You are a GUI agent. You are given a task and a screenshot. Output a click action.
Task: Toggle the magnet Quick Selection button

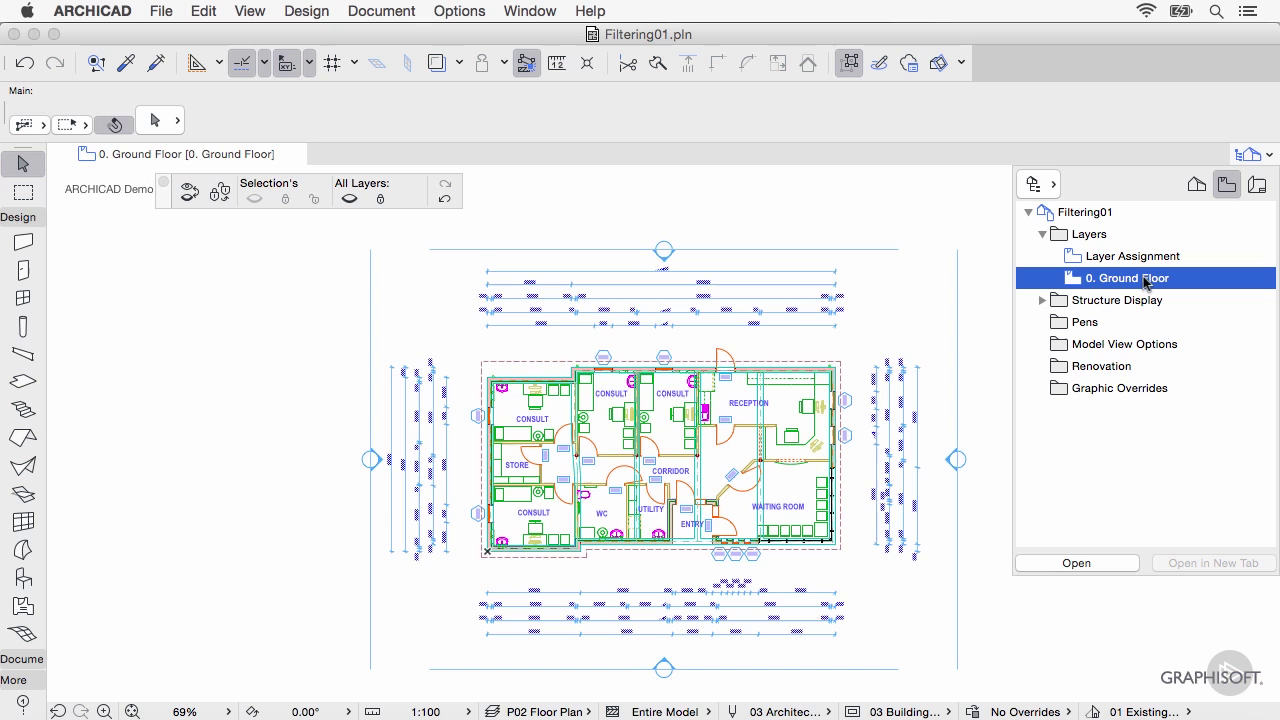(115, 124)
